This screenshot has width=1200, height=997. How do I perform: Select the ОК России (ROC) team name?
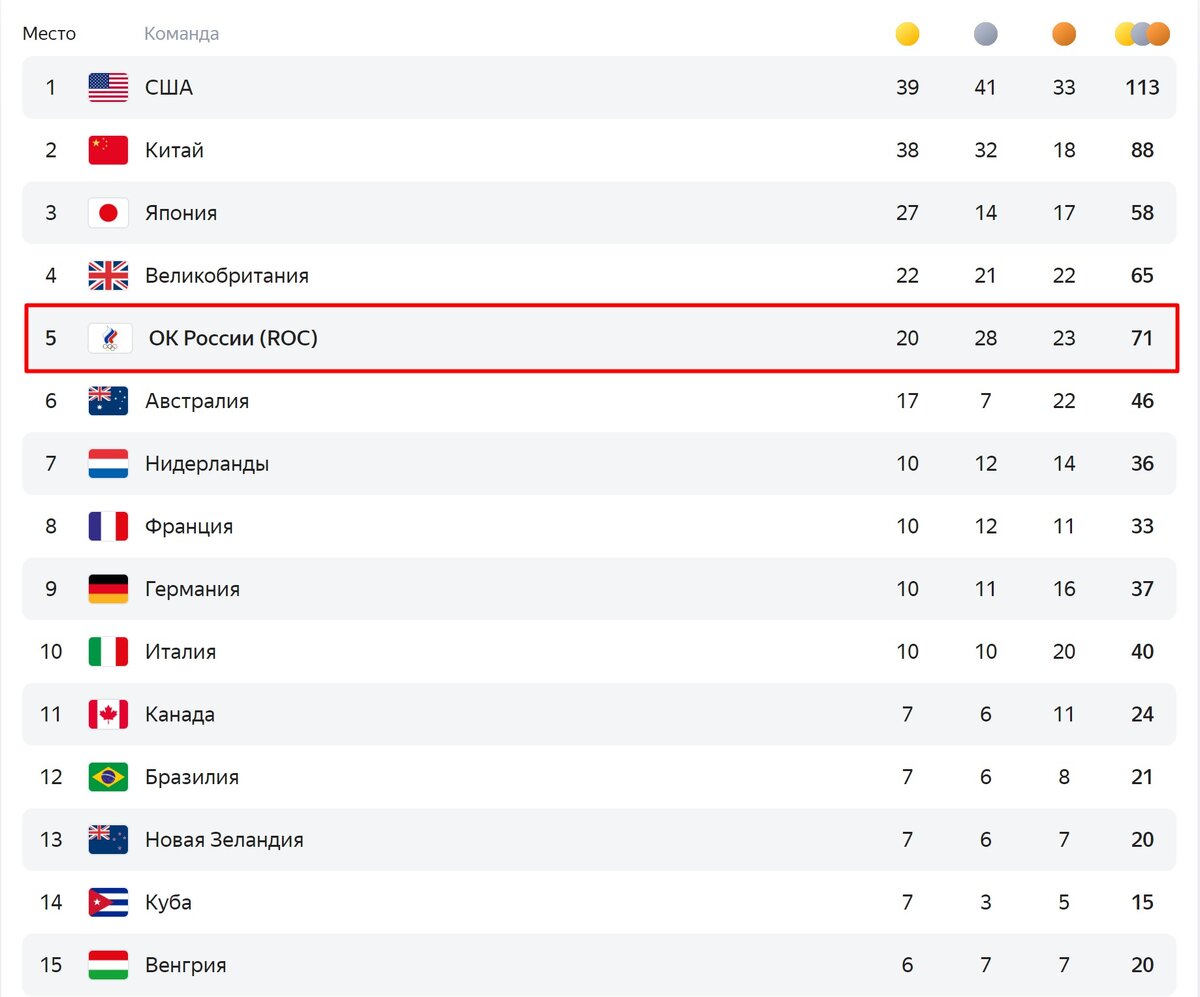[233, 339]
